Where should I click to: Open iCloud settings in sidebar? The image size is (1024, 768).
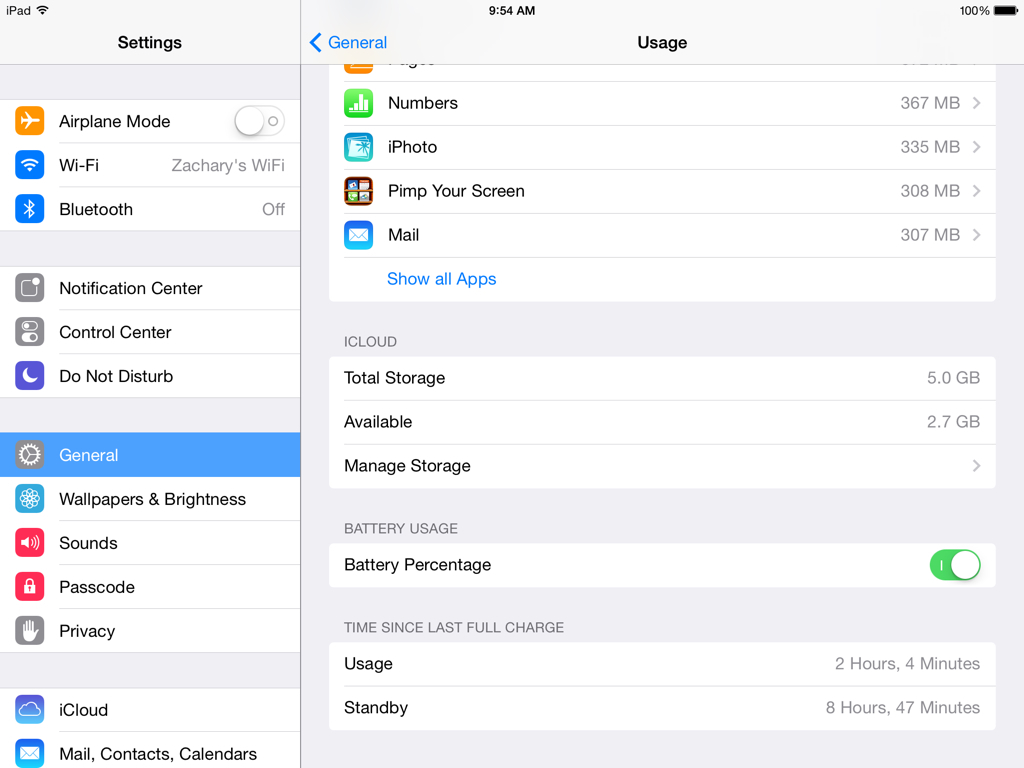tap(150, 710)
